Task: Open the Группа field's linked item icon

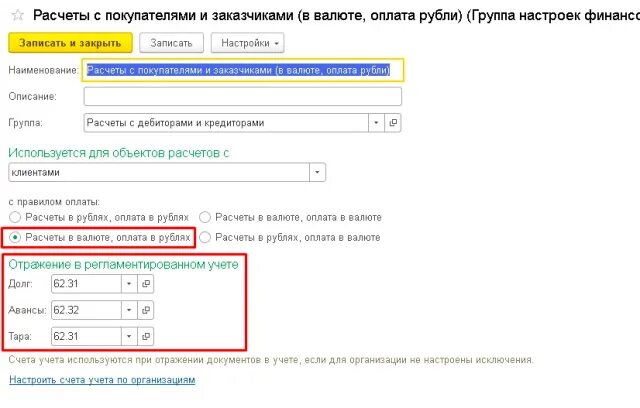Action: (393, 123)
